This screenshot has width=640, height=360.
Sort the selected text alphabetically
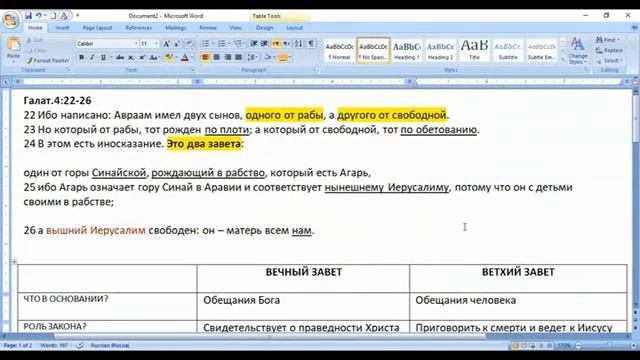coord(298,44)
